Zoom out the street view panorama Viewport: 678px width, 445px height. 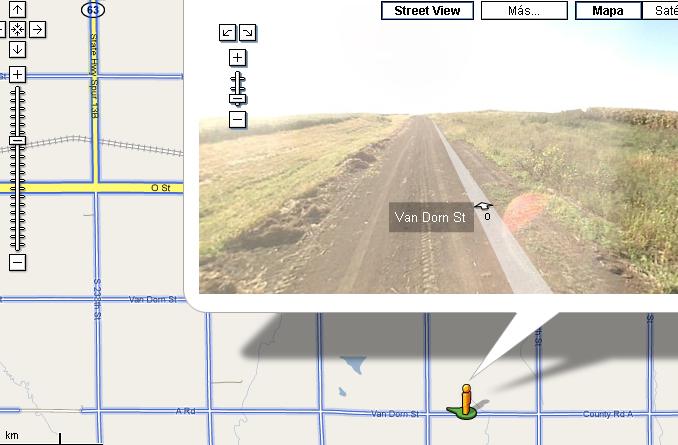coord(237,119)
